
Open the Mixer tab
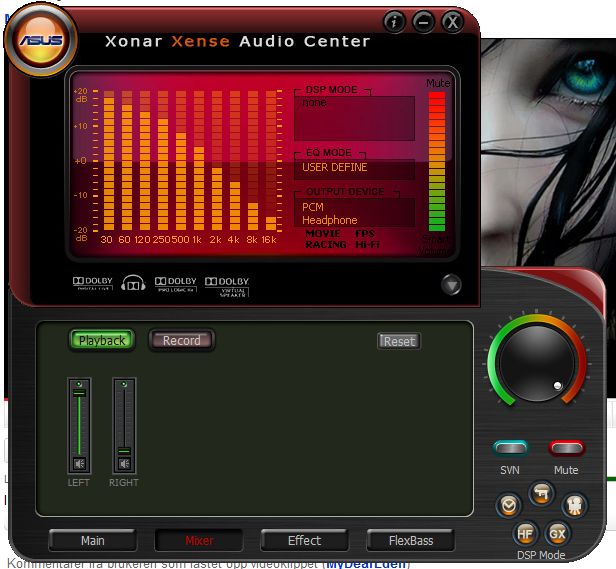[199, 541]
